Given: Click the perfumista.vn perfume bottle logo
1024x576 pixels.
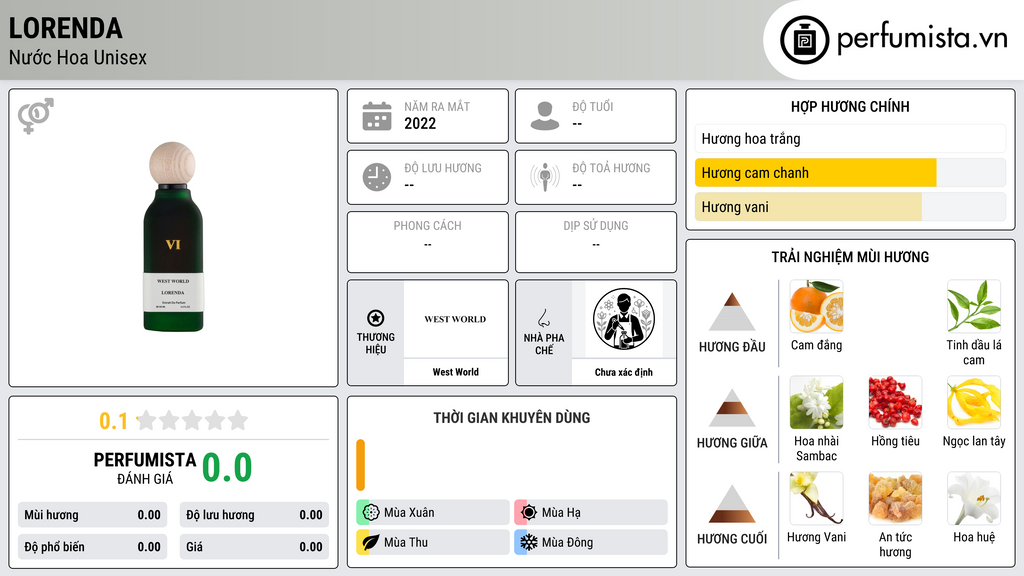Looking at the screenshot, I should click(804, 40).
